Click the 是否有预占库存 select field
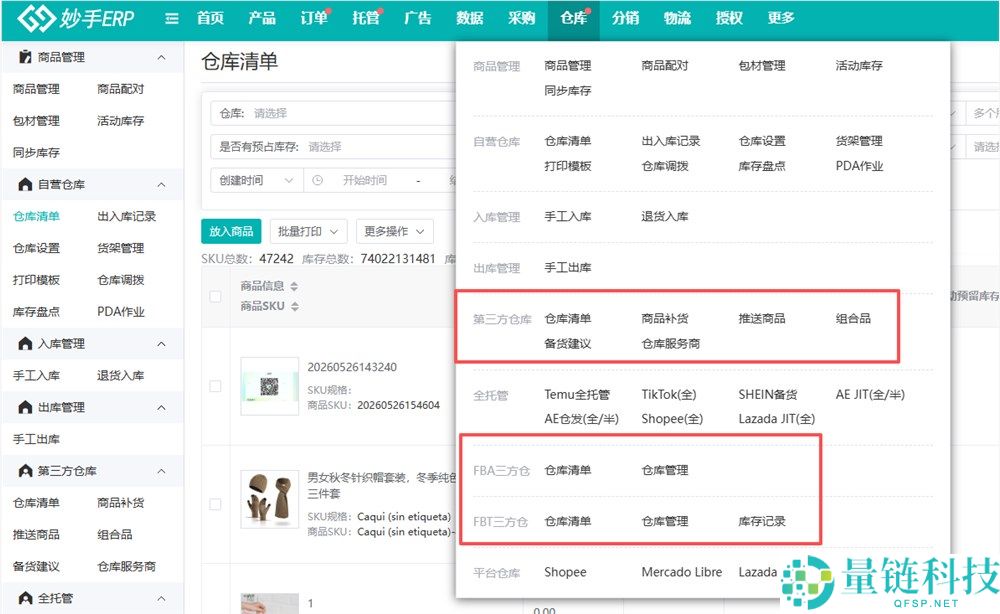Viewport: 1000px width, 614px height. click(334, 147)
